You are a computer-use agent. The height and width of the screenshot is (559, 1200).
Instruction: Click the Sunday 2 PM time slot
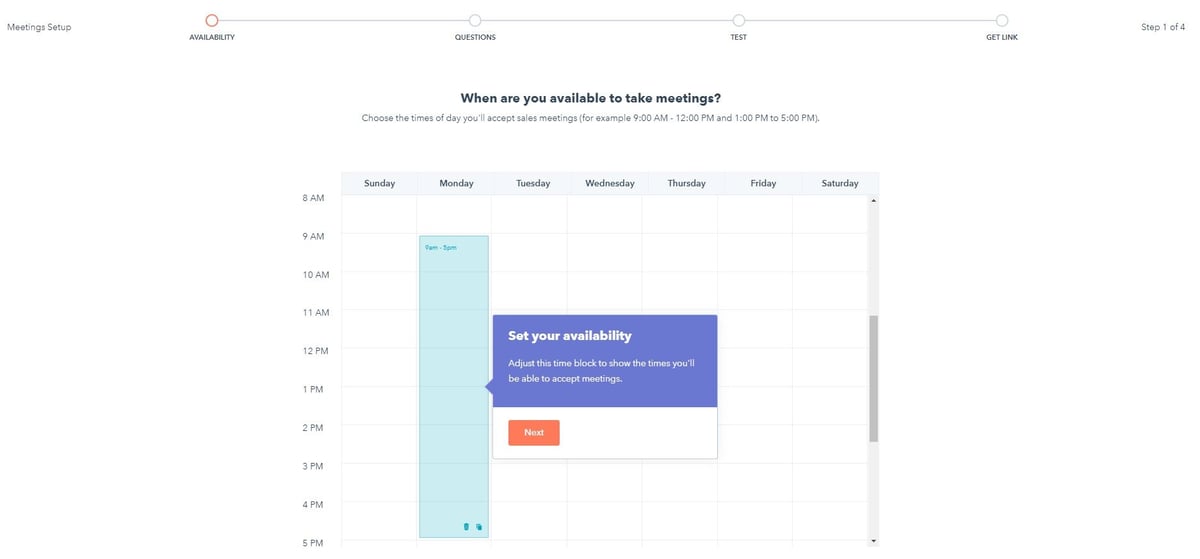[379, 444]
